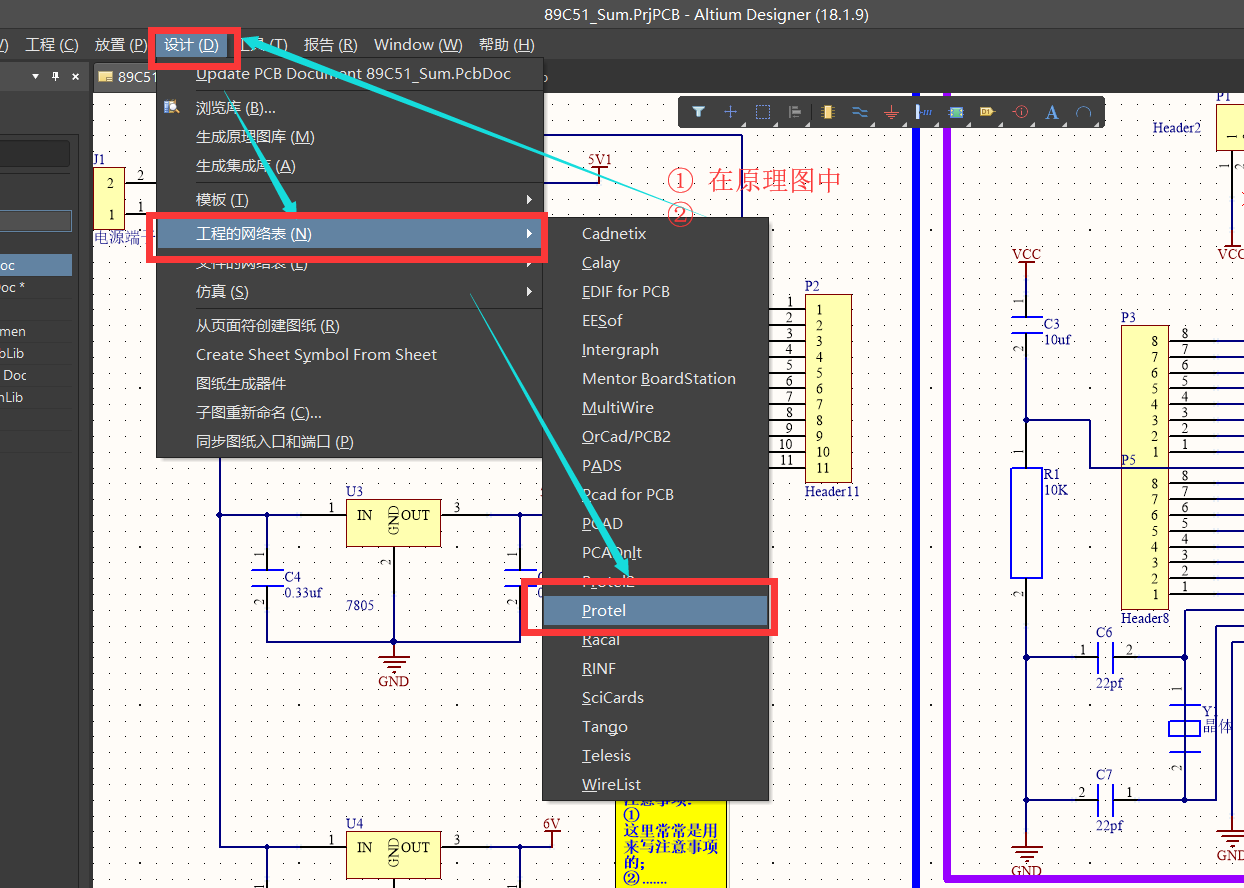Pin the left panel with the pin icon
Viewport: 1244px width, 888px height.
point(56,75)
